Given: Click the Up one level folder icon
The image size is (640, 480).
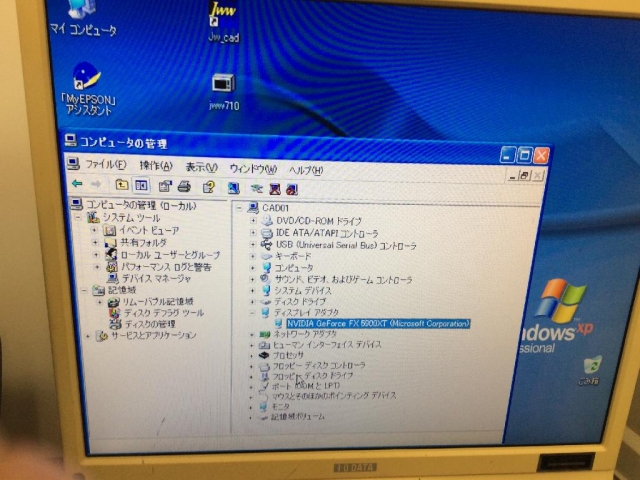Looking at the screenshot, I should 122,185.
